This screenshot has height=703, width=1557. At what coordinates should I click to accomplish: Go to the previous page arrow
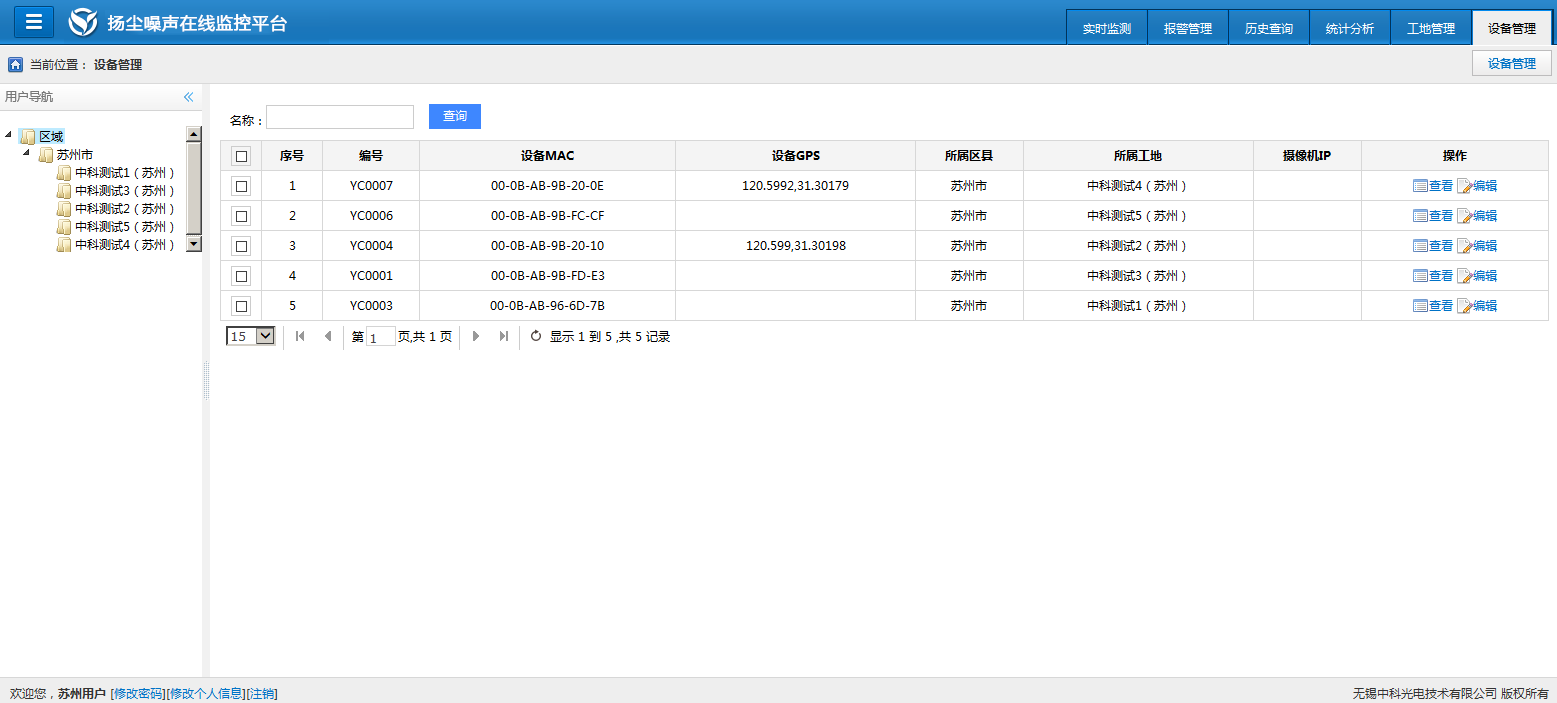coord(328,336)
